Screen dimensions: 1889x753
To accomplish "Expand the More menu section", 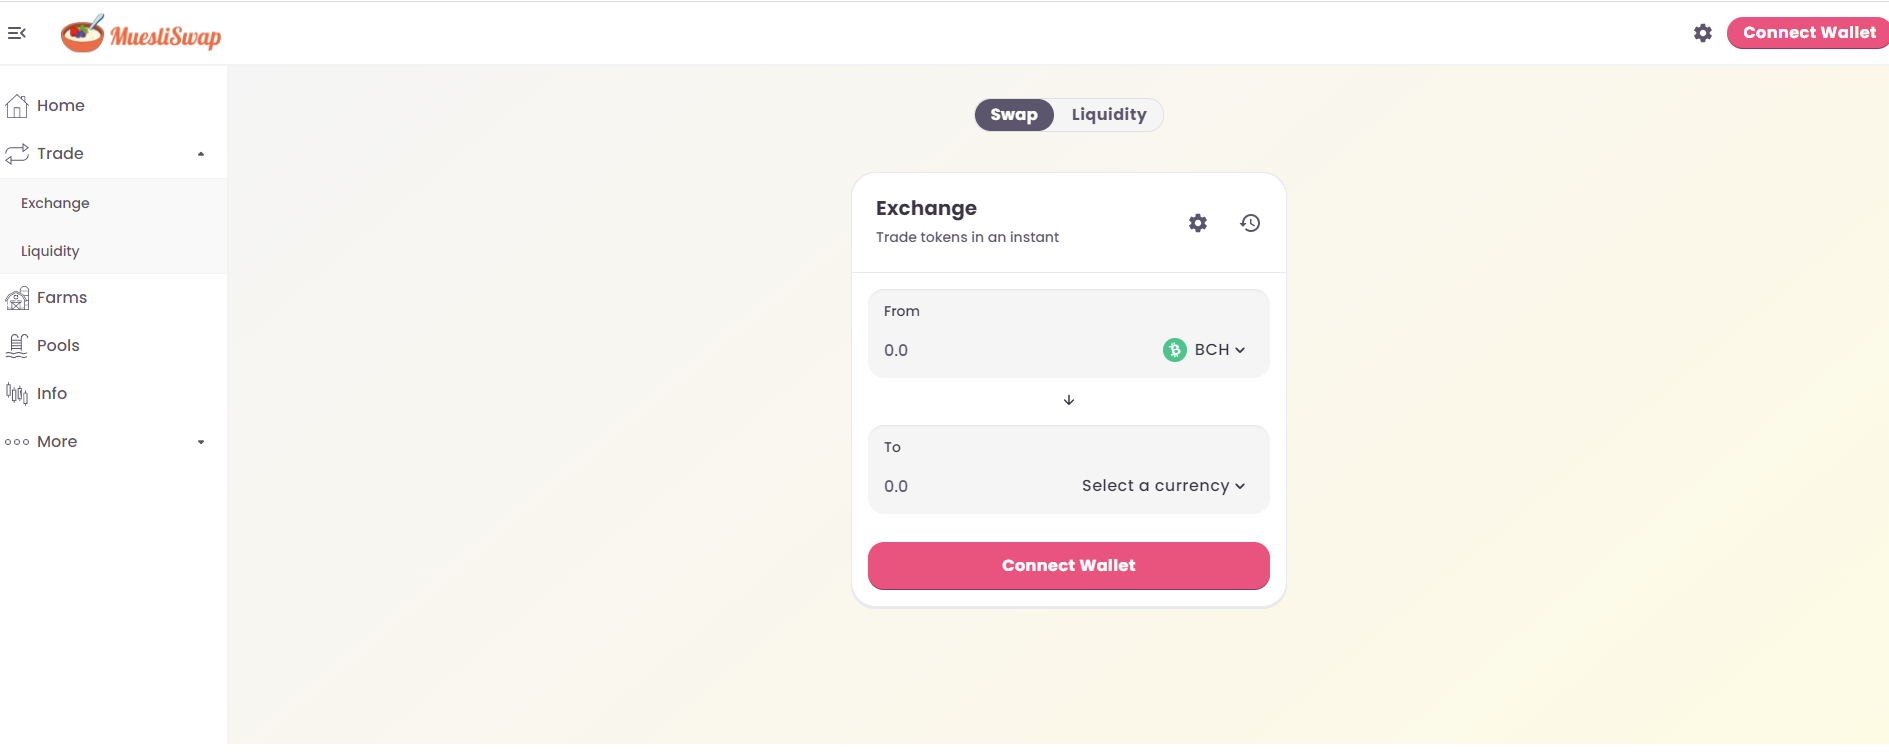I will 114,442.
